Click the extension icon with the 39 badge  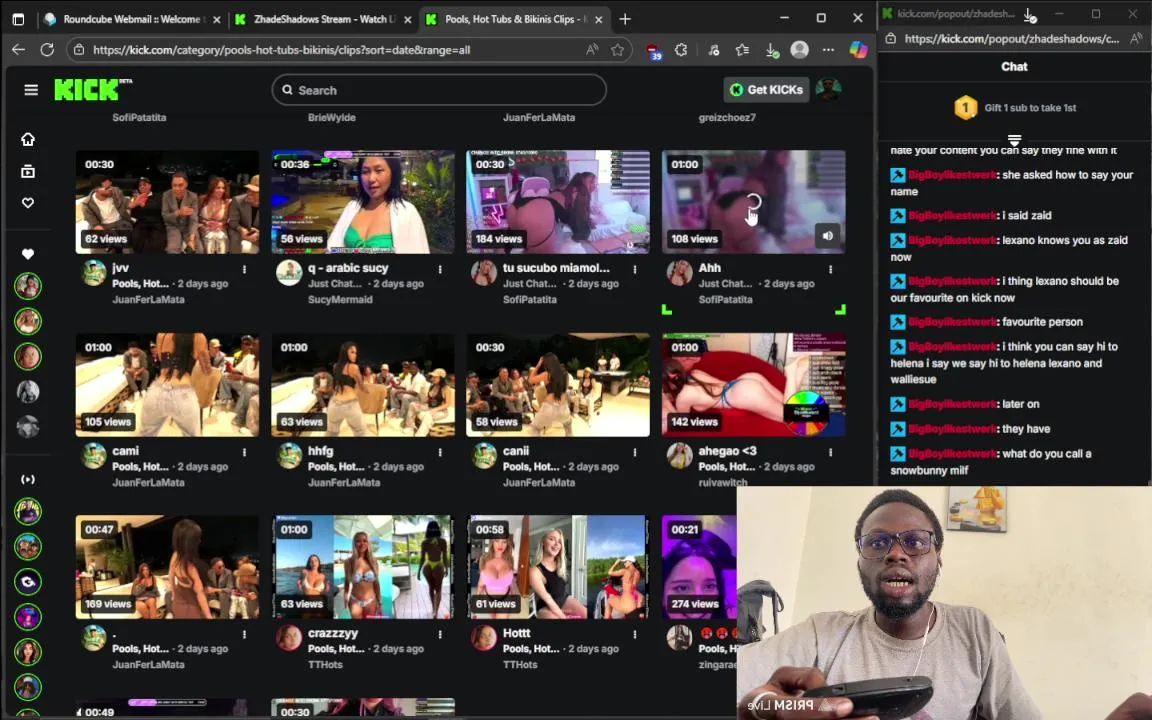[653, 51]
